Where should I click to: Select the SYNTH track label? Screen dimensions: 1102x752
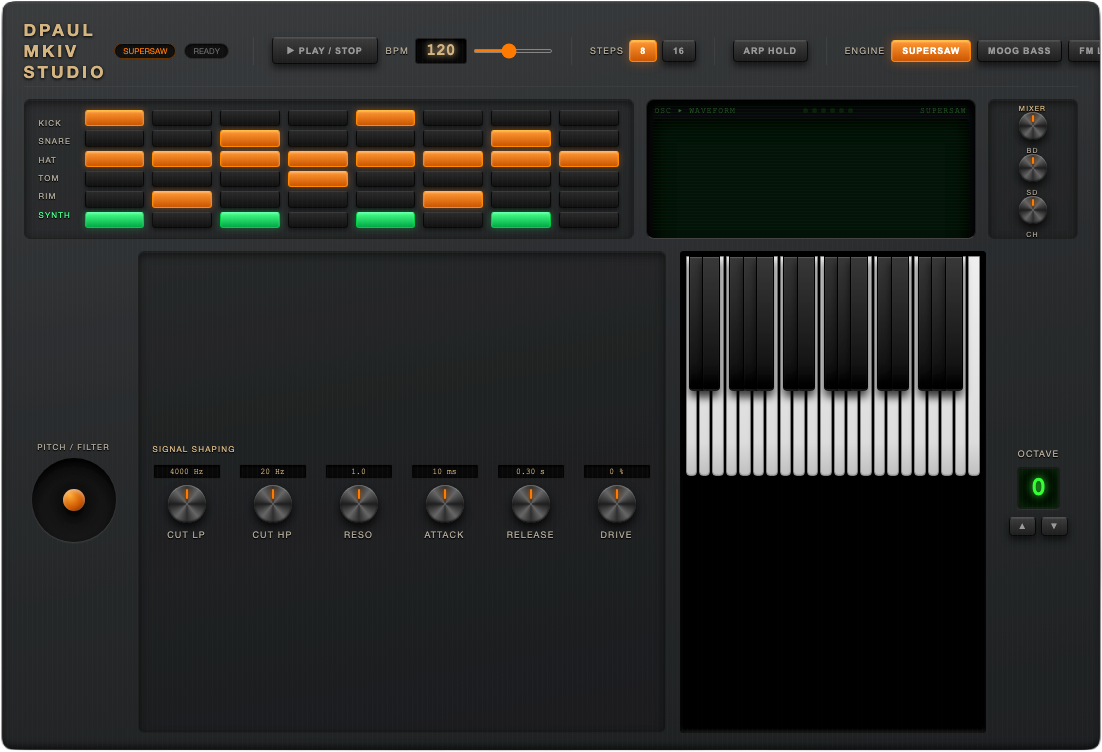(54, 215)
